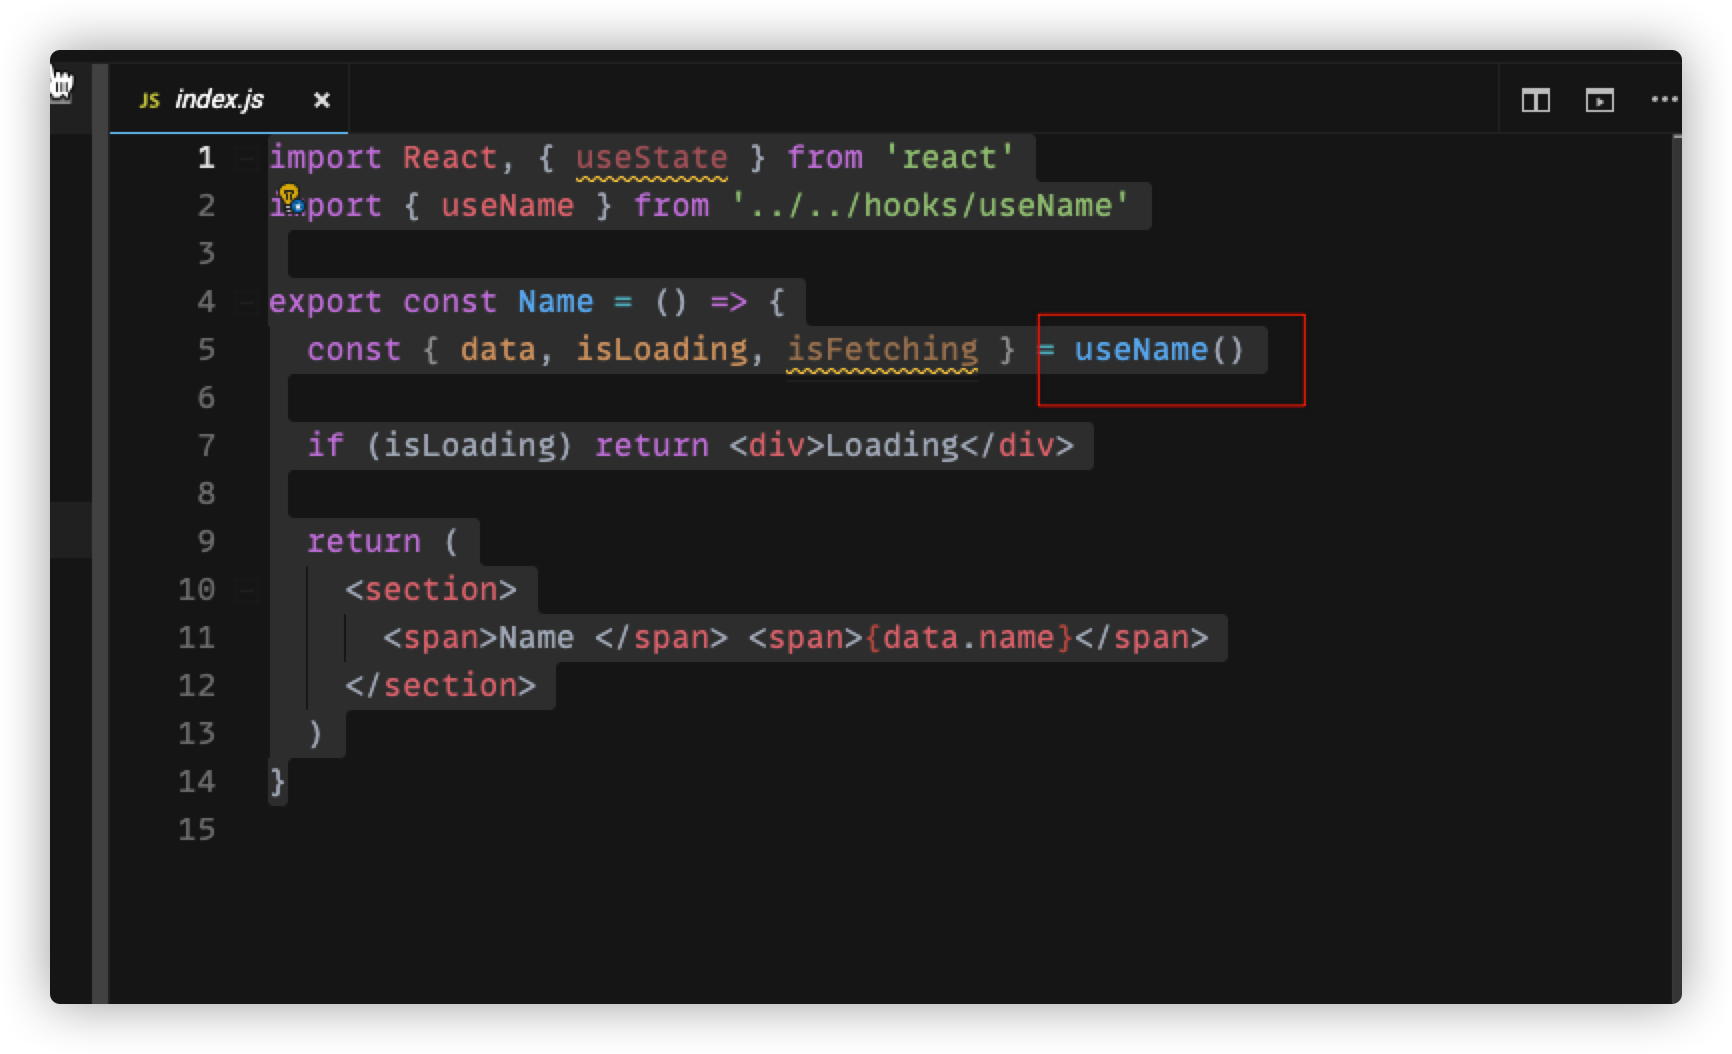Select the index.js editor tab
The width and height of the screenshot is (1732, 1054).
(x=229, y=99)
